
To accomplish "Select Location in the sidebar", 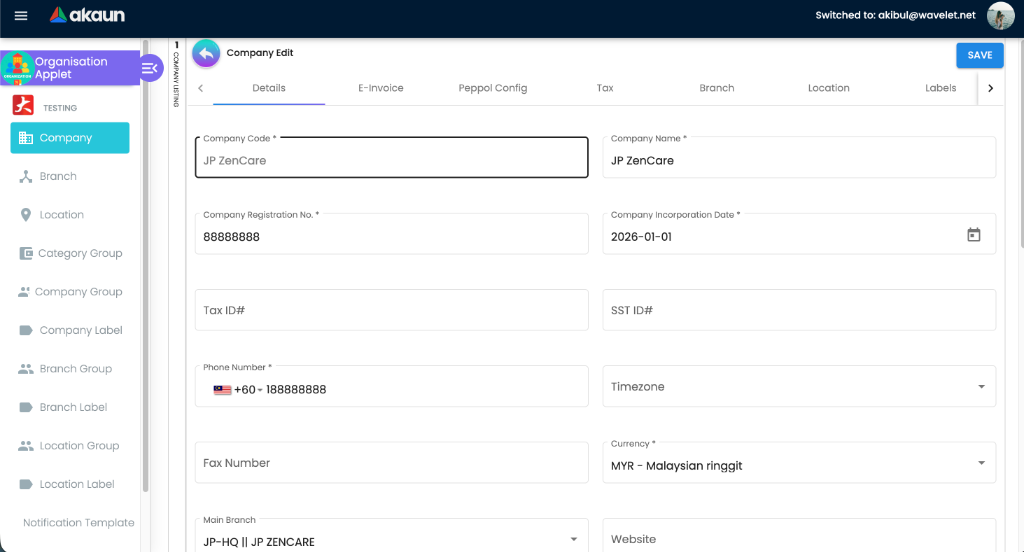I will point(70,215).
